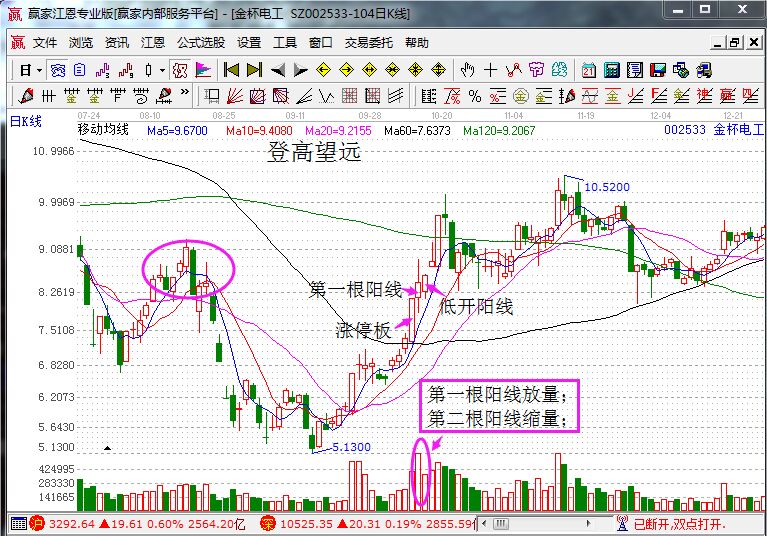Select the rectangle measure drawing tool
The image size is (767, 536).
[212, 96]
